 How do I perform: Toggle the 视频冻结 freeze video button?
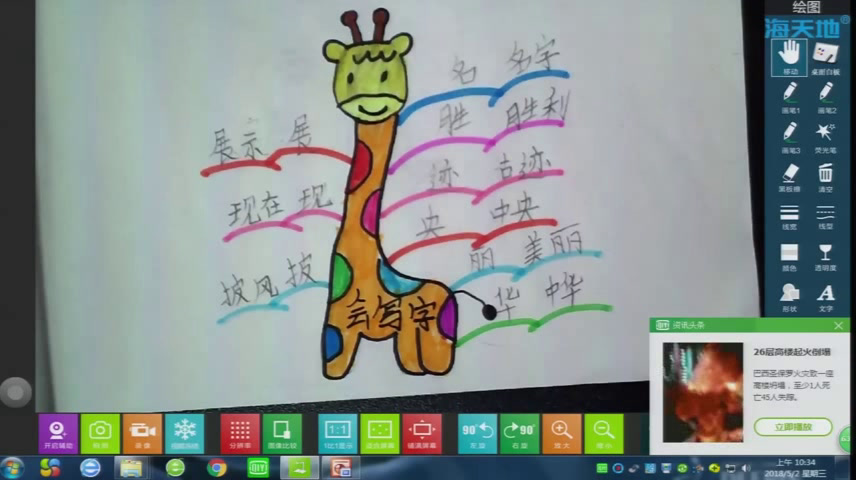pos(184,432)
